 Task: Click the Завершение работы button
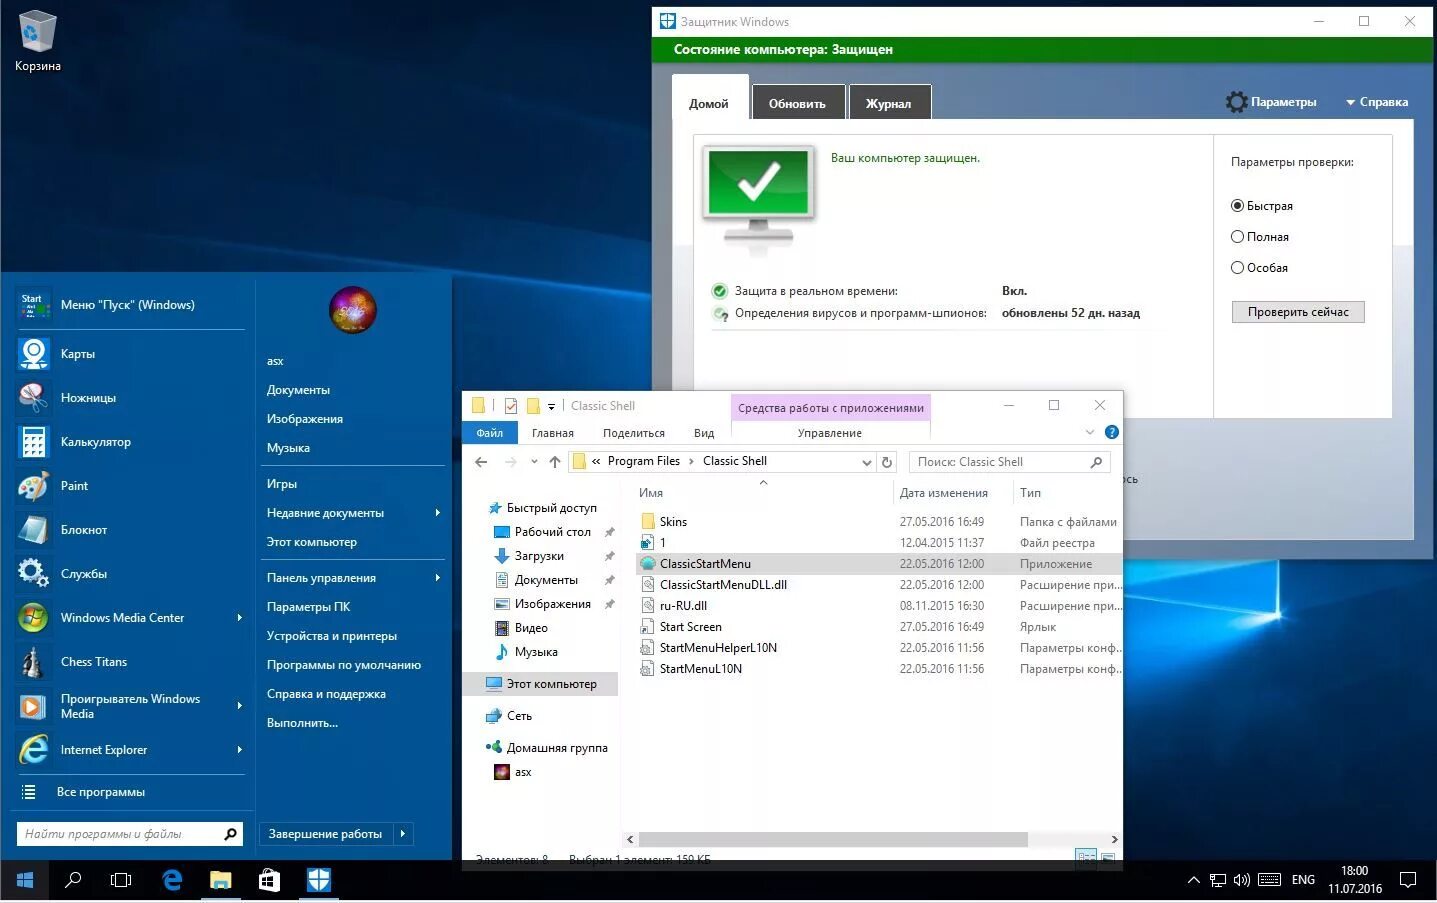325,834
